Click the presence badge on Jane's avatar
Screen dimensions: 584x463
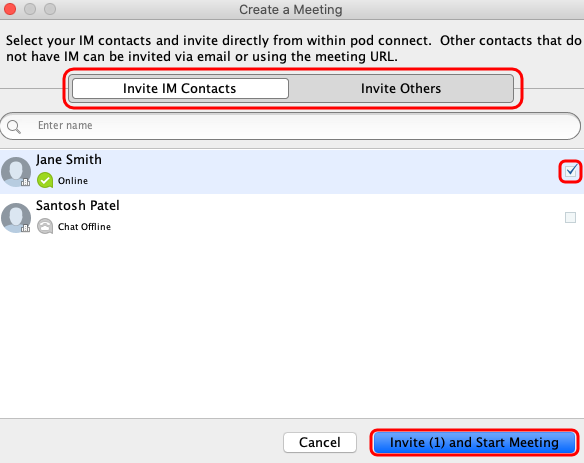click(x=25, y=182)
